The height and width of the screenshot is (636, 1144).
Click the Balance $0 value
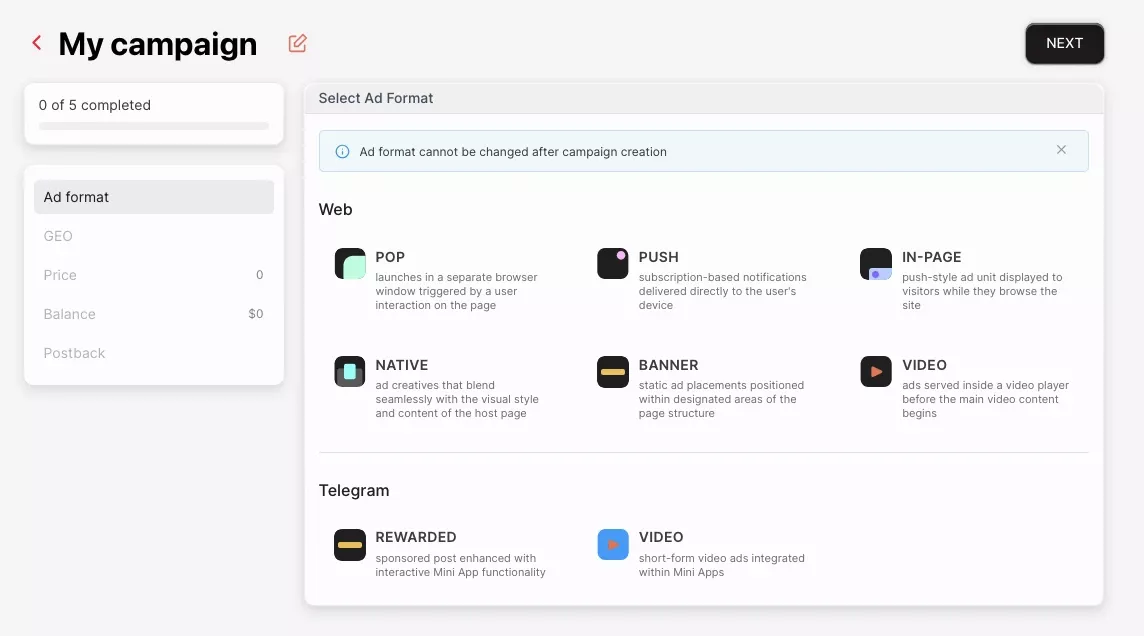coord(255,314)
